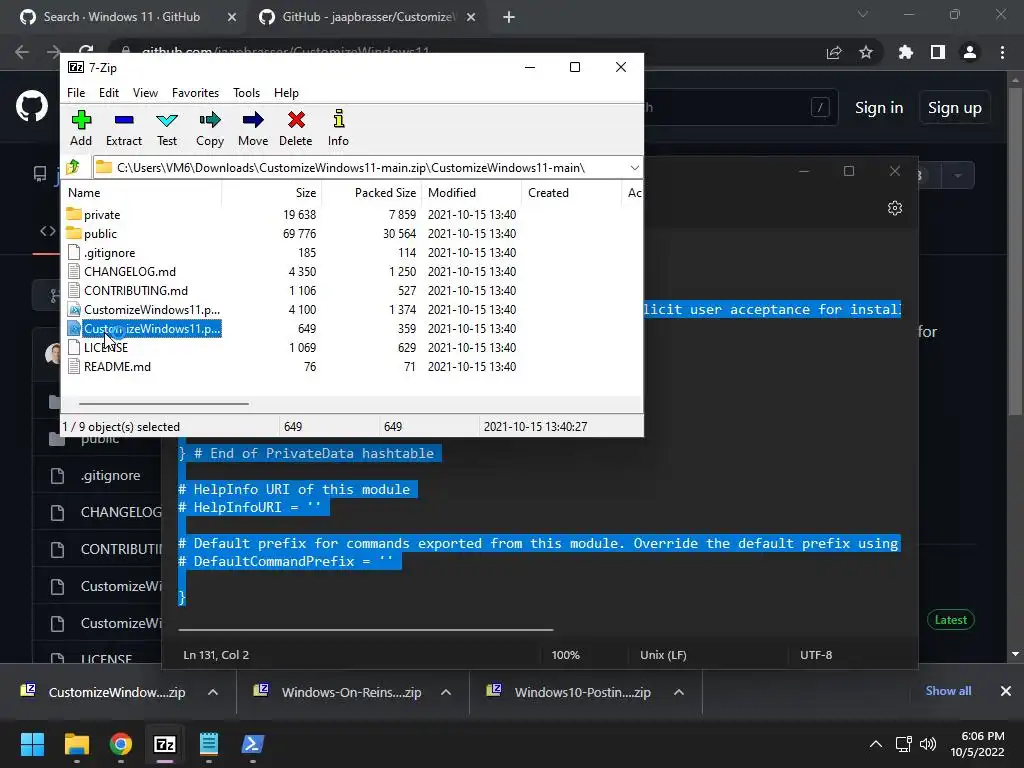Click the GitHub logo
The width and height of the screenshot is (1024, 768).
[x=32, y=106]
